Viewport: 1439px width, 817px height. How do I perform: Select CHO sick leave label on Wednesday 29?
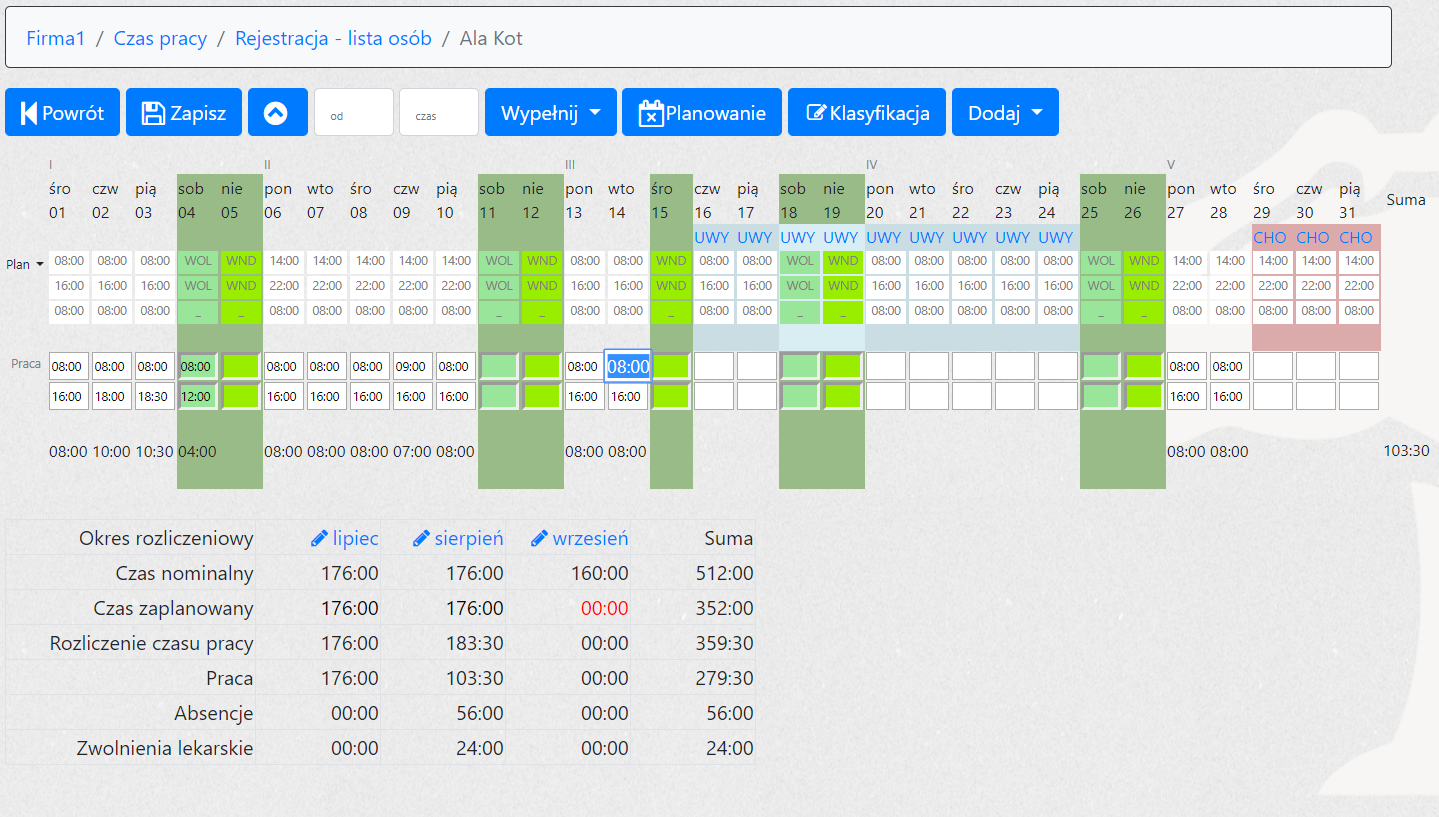(x=1270, y=238)
